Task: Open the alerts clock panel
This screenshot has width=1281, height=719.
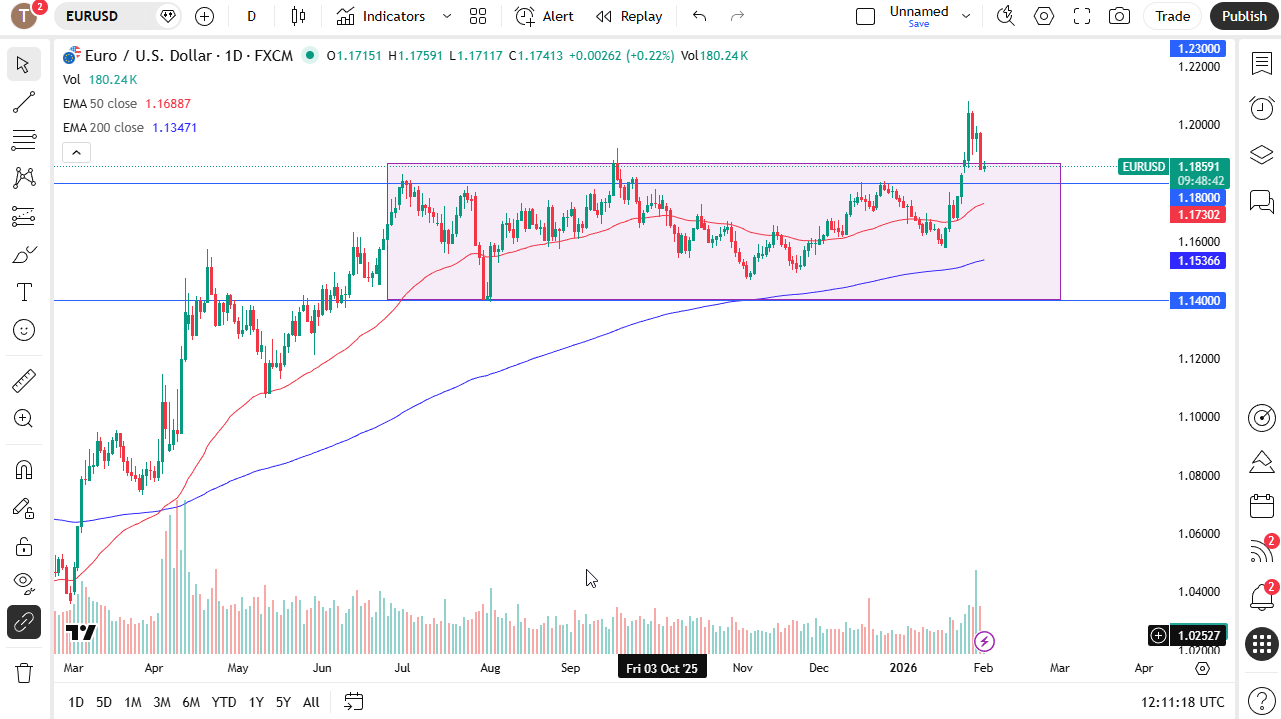Action: click(1262, 108)
